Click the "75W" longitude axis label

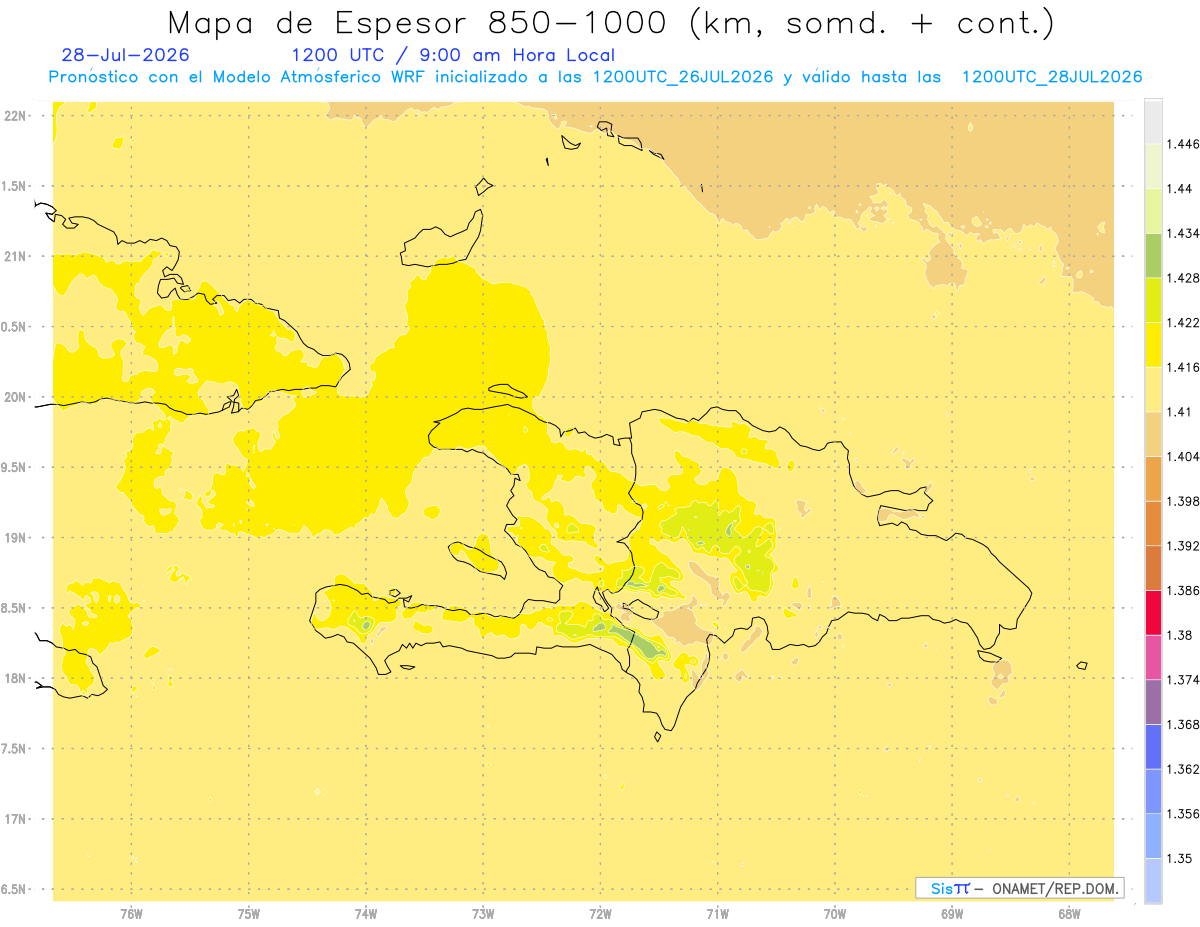(x=248, y=913)
